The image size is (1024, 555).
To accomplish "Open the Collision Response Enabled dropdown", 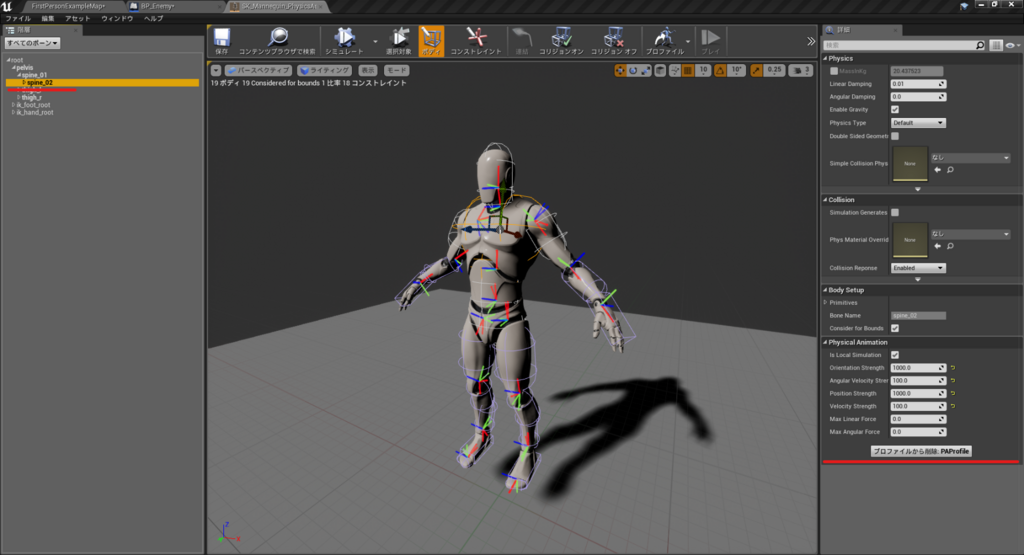I will (x=918, y=268).
